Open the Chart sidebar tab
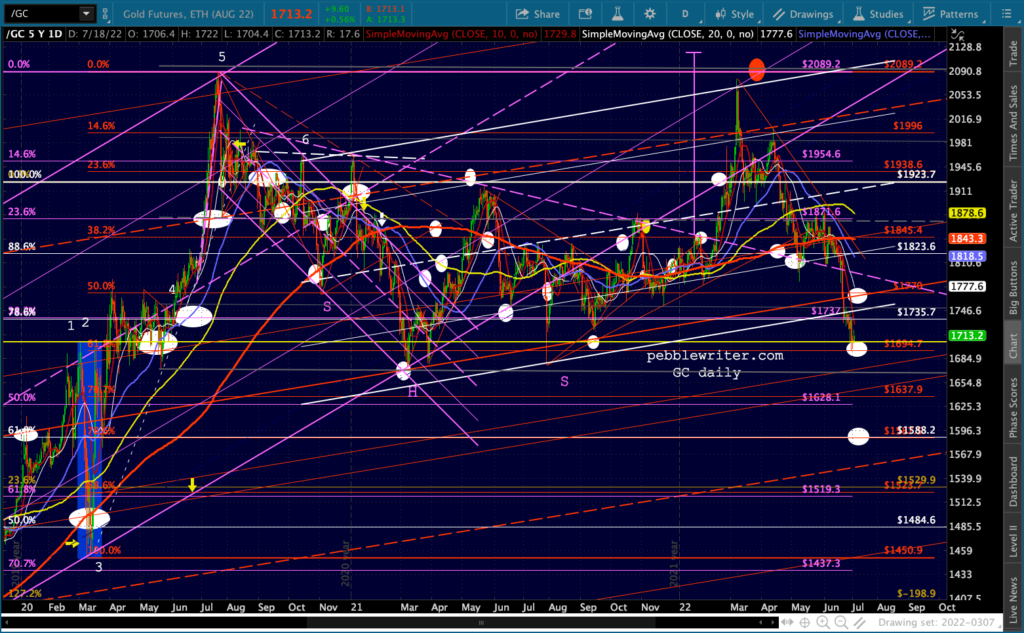The height and width of the screenshot is (633, 1024). coord(1013,346)
